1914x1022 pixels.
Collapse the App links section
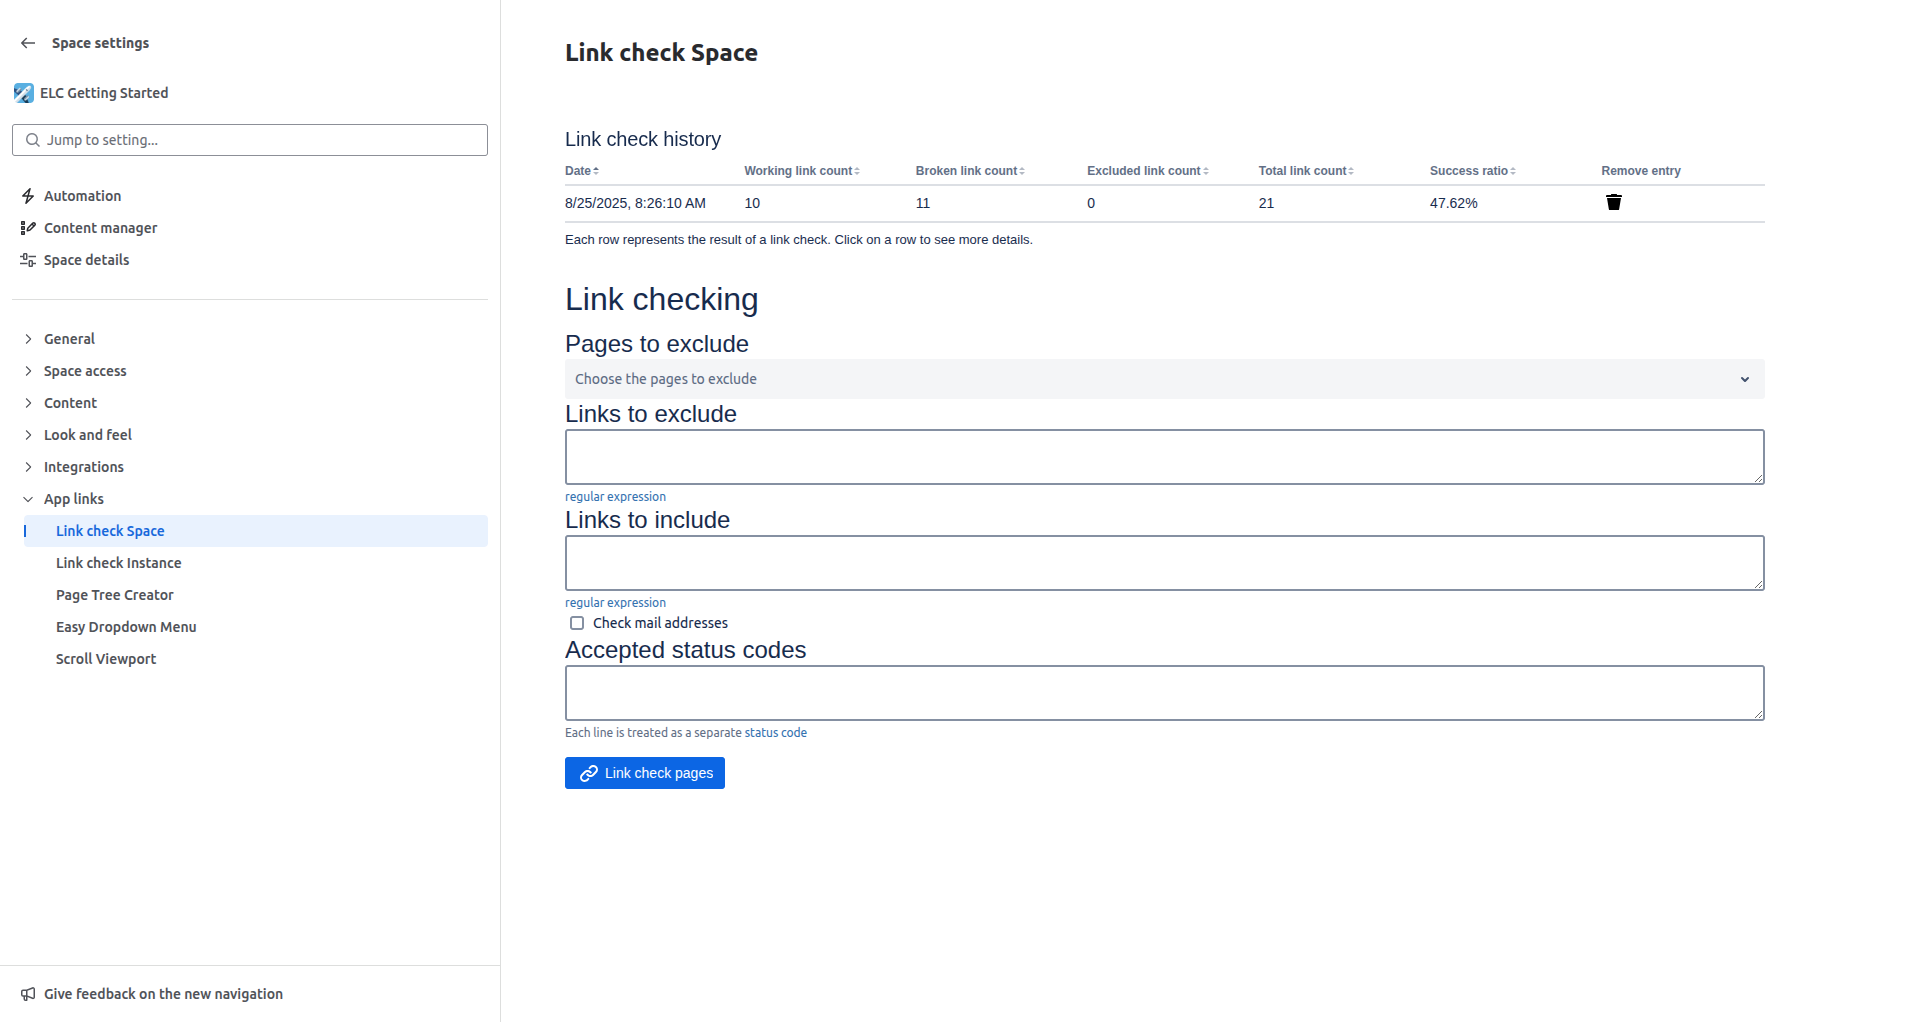click(28, 499)
